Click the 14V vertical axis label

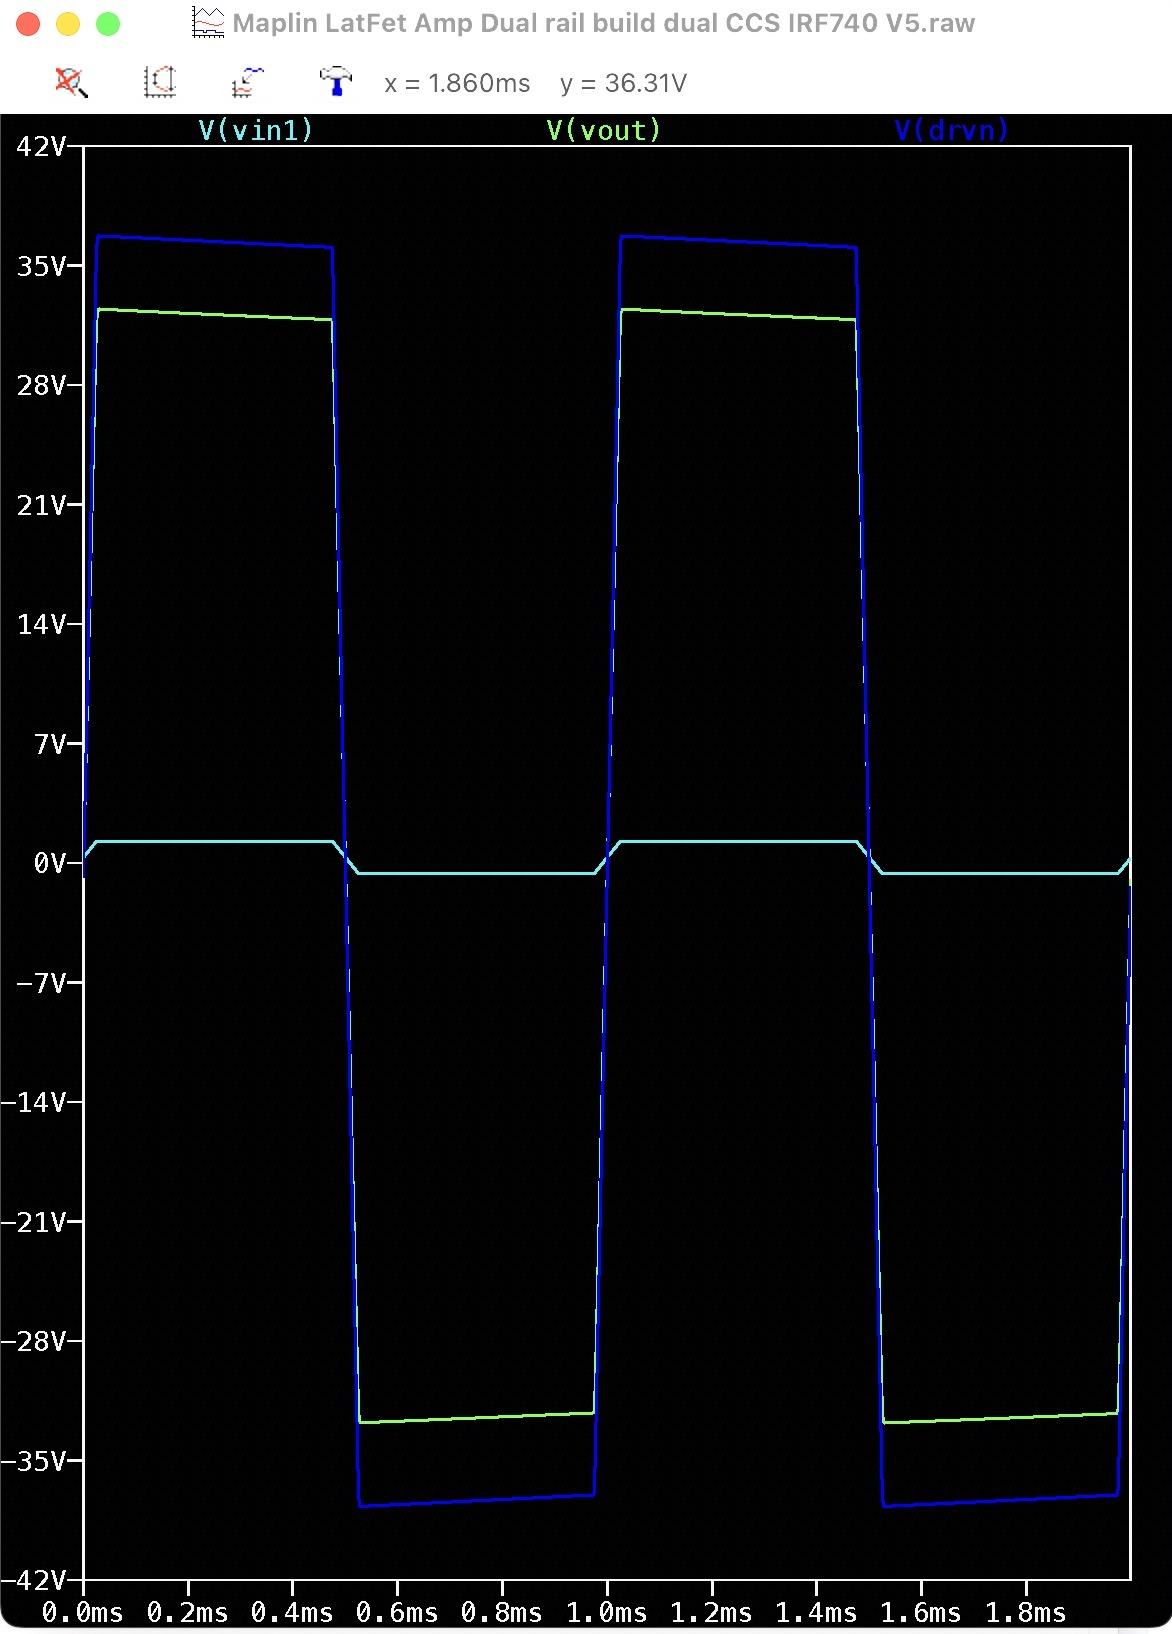pyautogui.click(x=41, y=624)
